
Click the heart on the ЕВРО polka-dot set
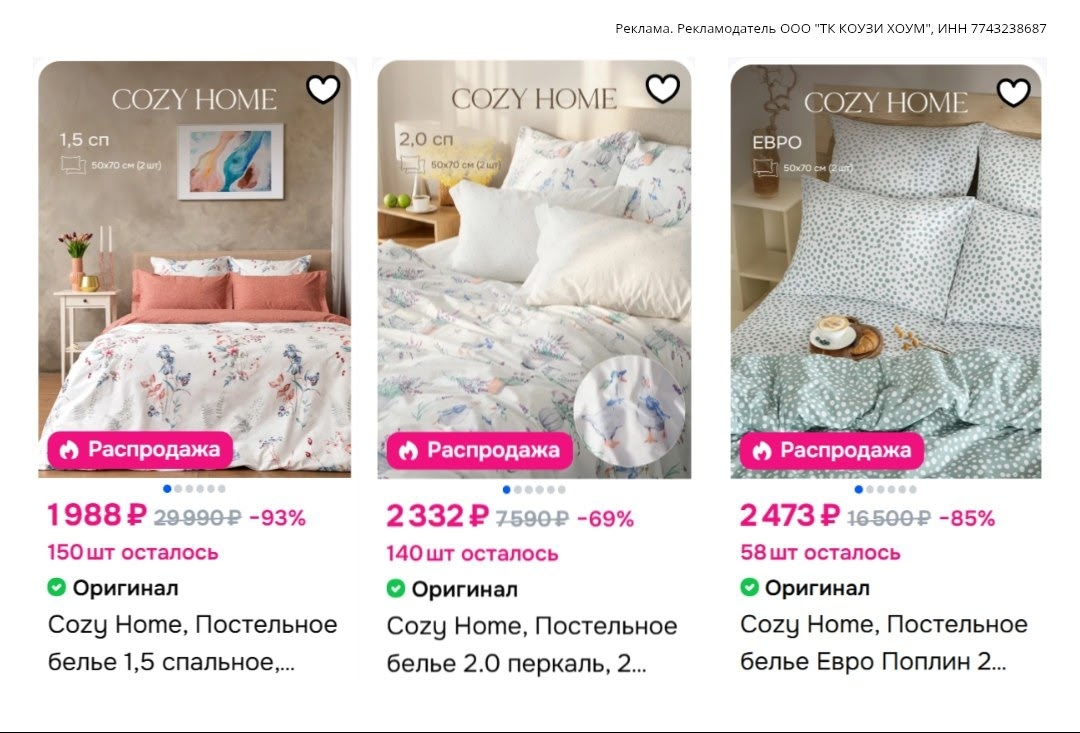[1014, 92]
